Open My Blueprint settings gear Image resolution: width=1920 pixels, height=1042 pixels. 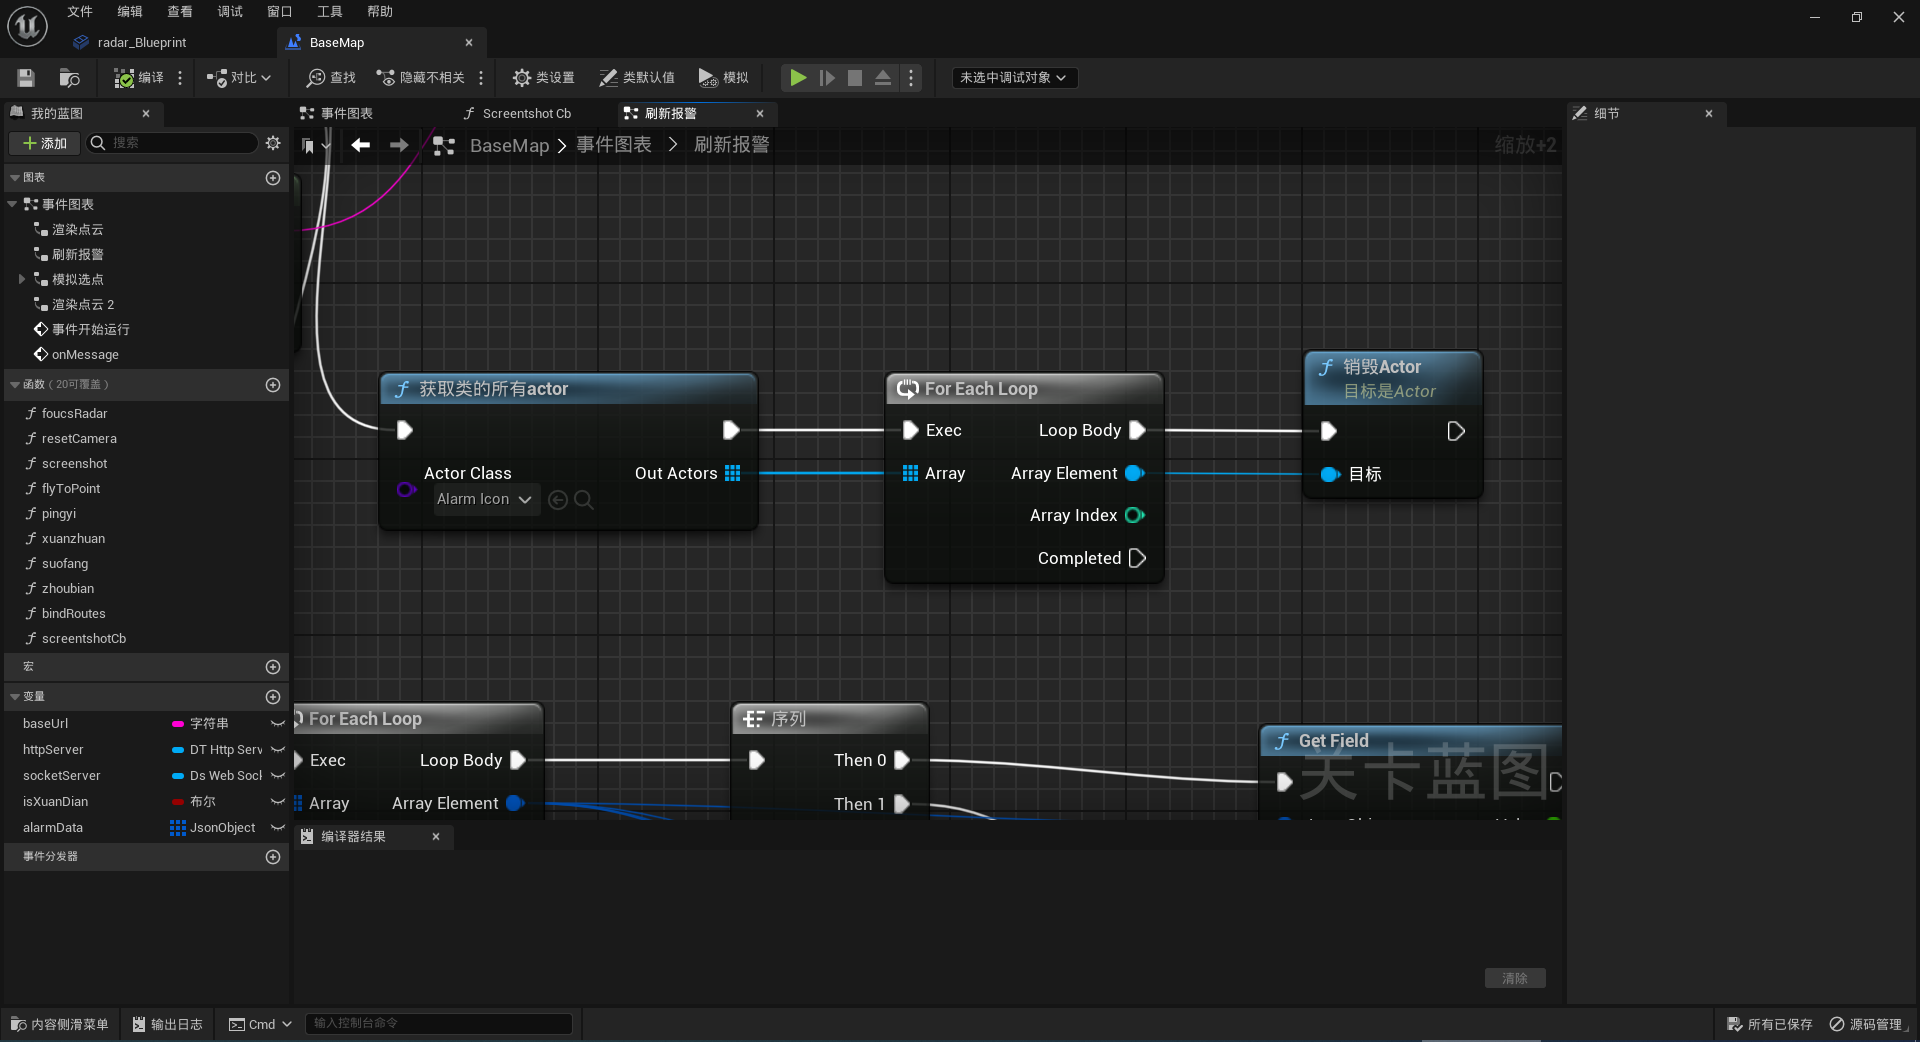[x=273, y=143]
